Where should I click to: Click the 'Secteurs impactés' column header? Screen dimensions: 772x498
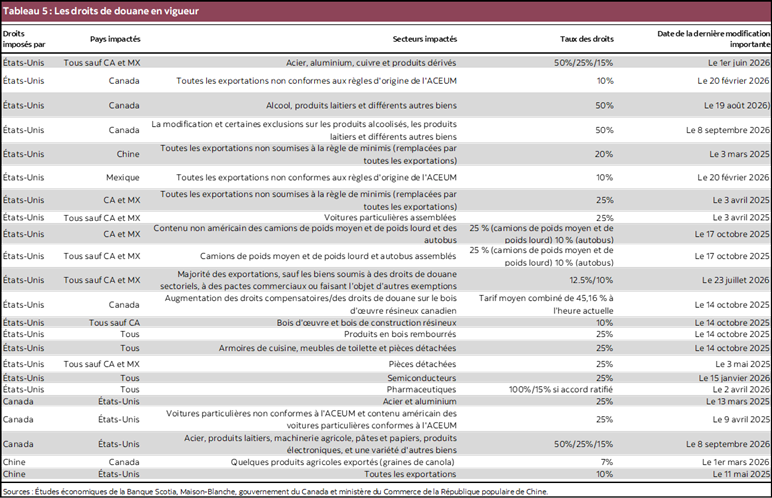point(425,39)
